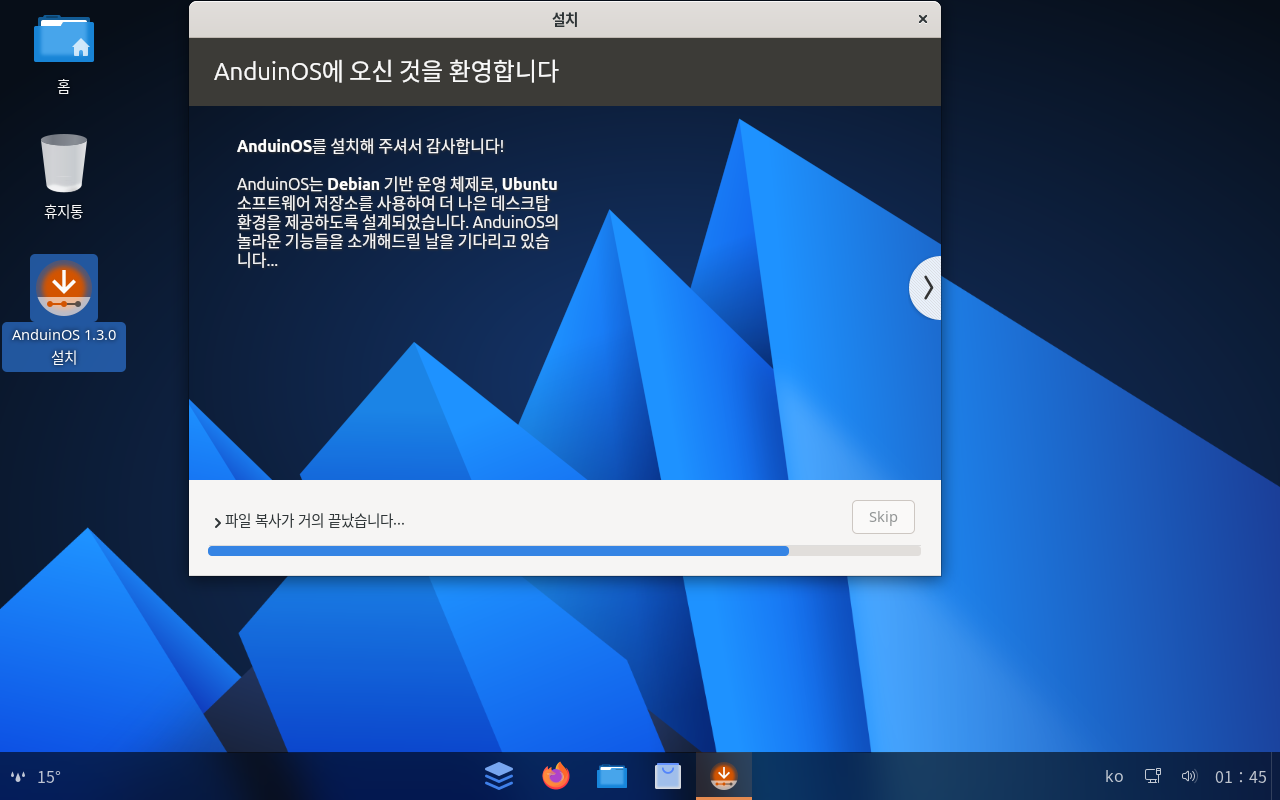This screenshot has width=1280, height=800.
Task: Open the weather widget showing 15°
Action: click(x=36, y=777)
